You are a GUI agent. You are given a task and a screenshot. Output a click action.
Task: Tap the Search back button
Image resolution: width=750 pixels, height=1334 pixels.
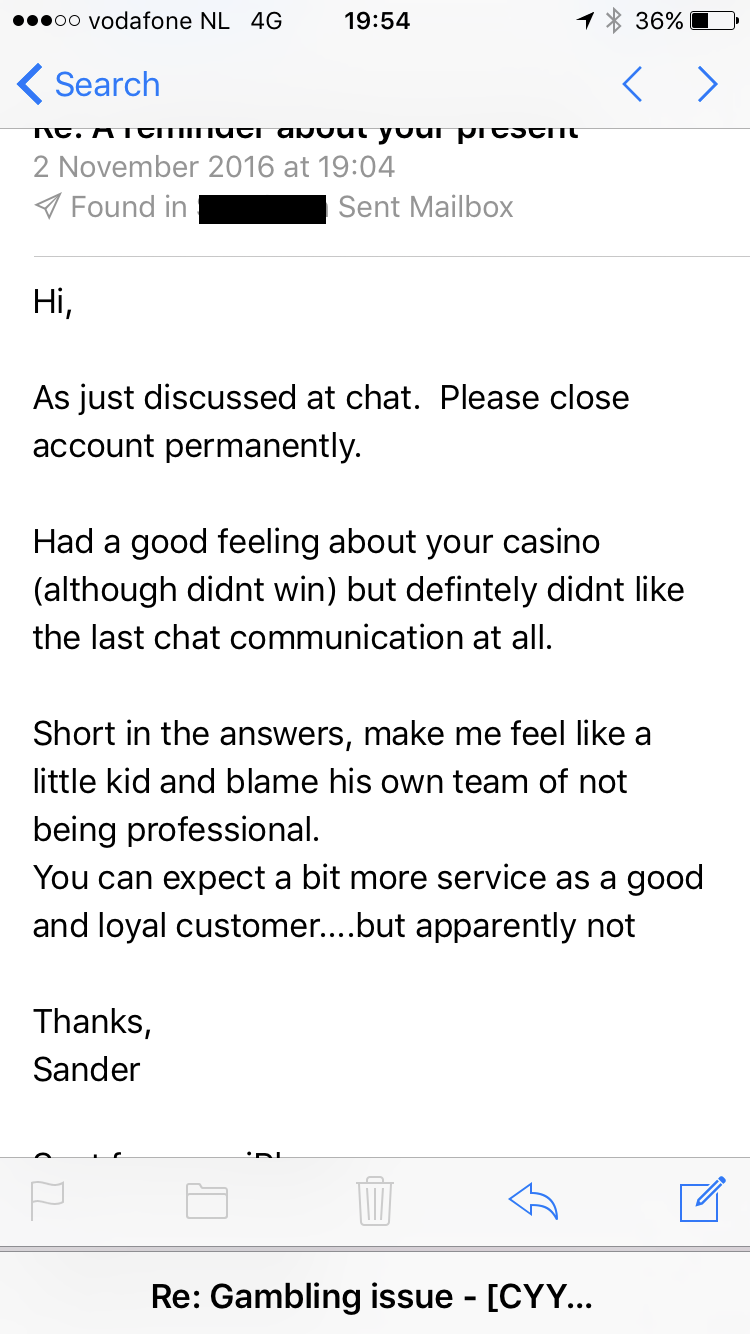pos(88,85)
